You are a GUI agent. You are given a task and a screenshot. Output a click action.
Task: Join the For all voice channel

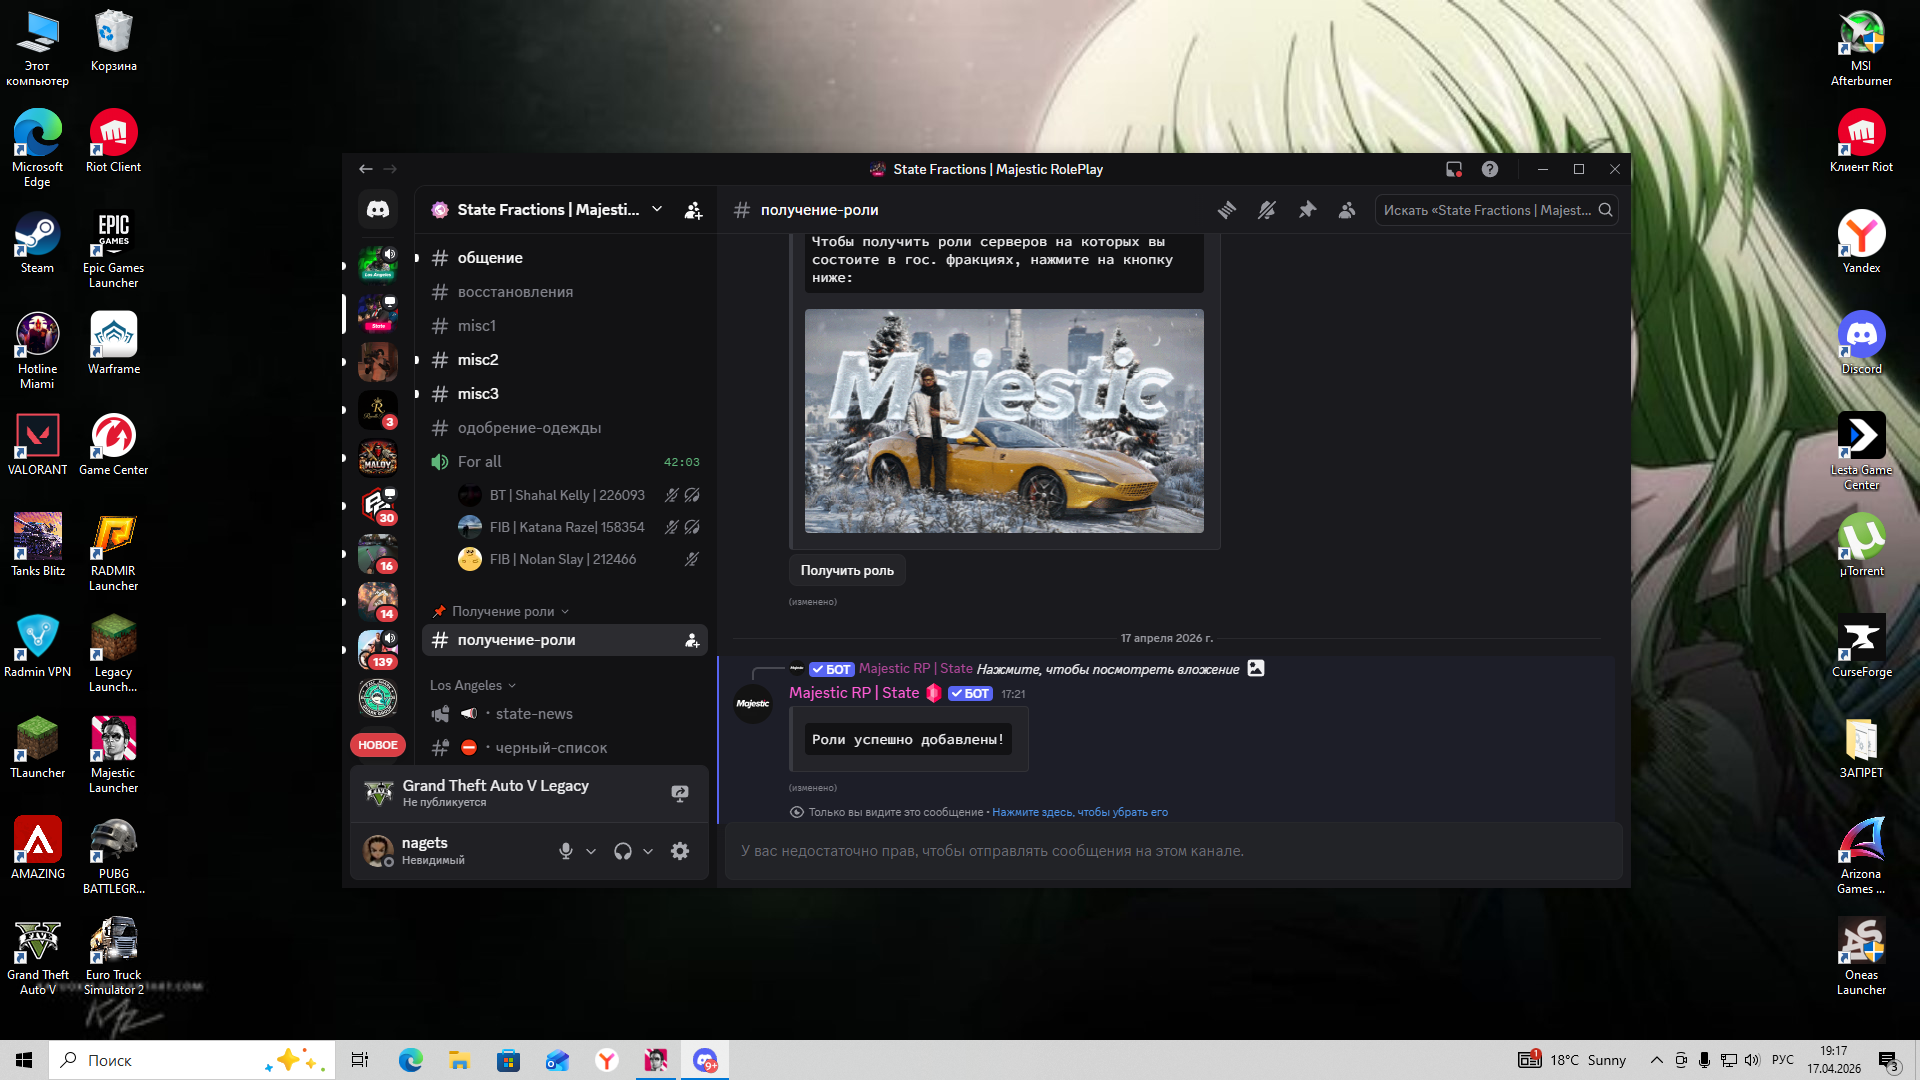coord(480,462)
